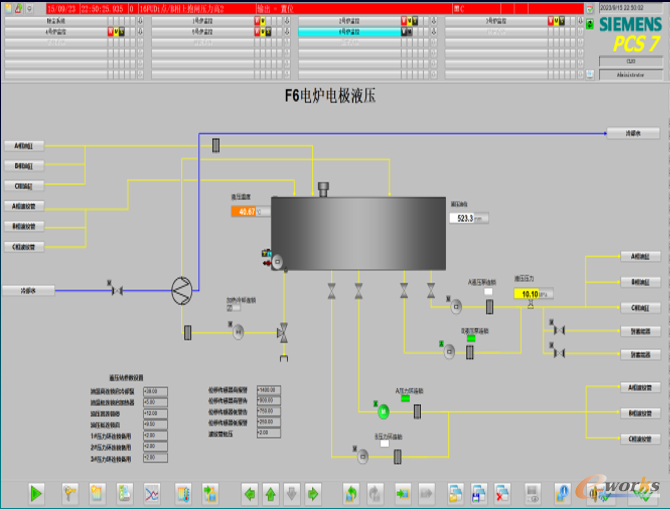Click the floppy disk save composition icon

click(x=479, y=494)
